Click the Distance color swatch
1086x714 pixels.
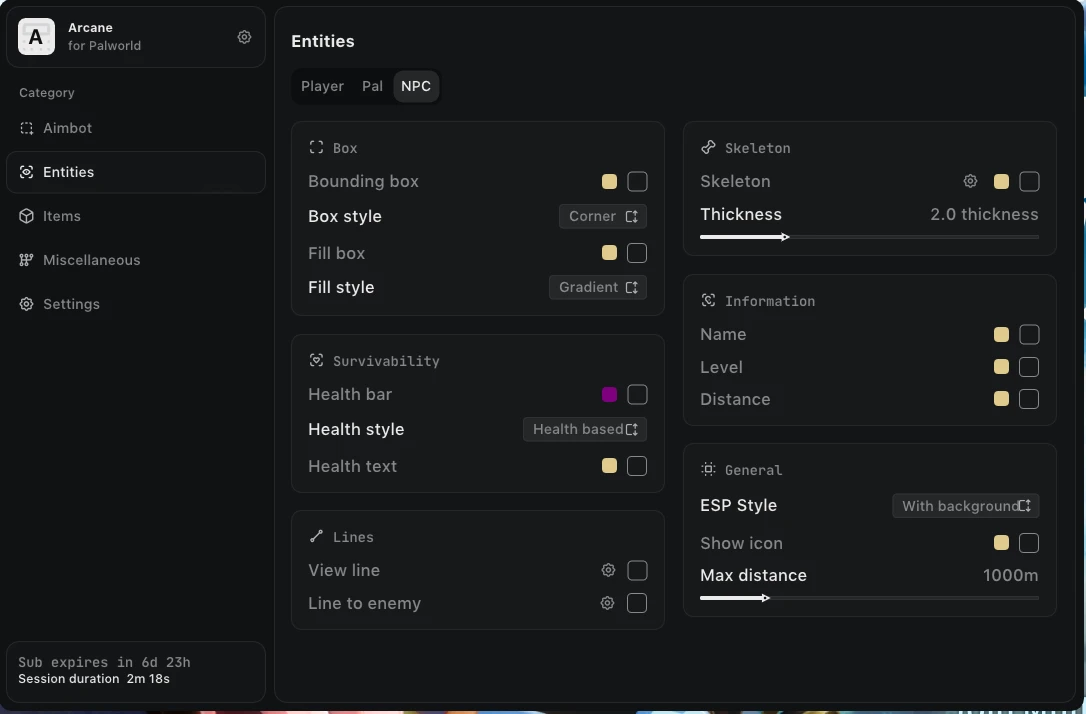click(1002, 399)
